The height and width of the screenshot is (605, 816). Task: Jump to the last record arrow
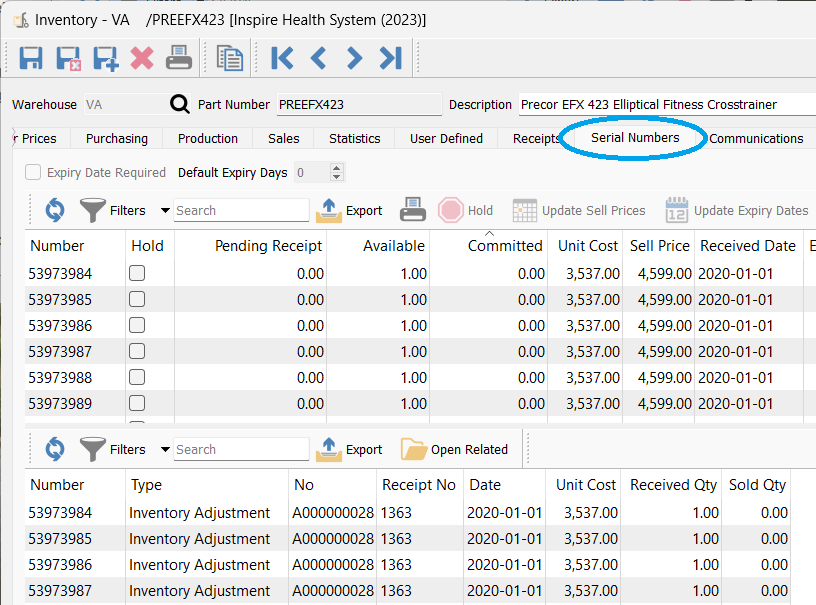pyautogui.click(x=390, y=58)
